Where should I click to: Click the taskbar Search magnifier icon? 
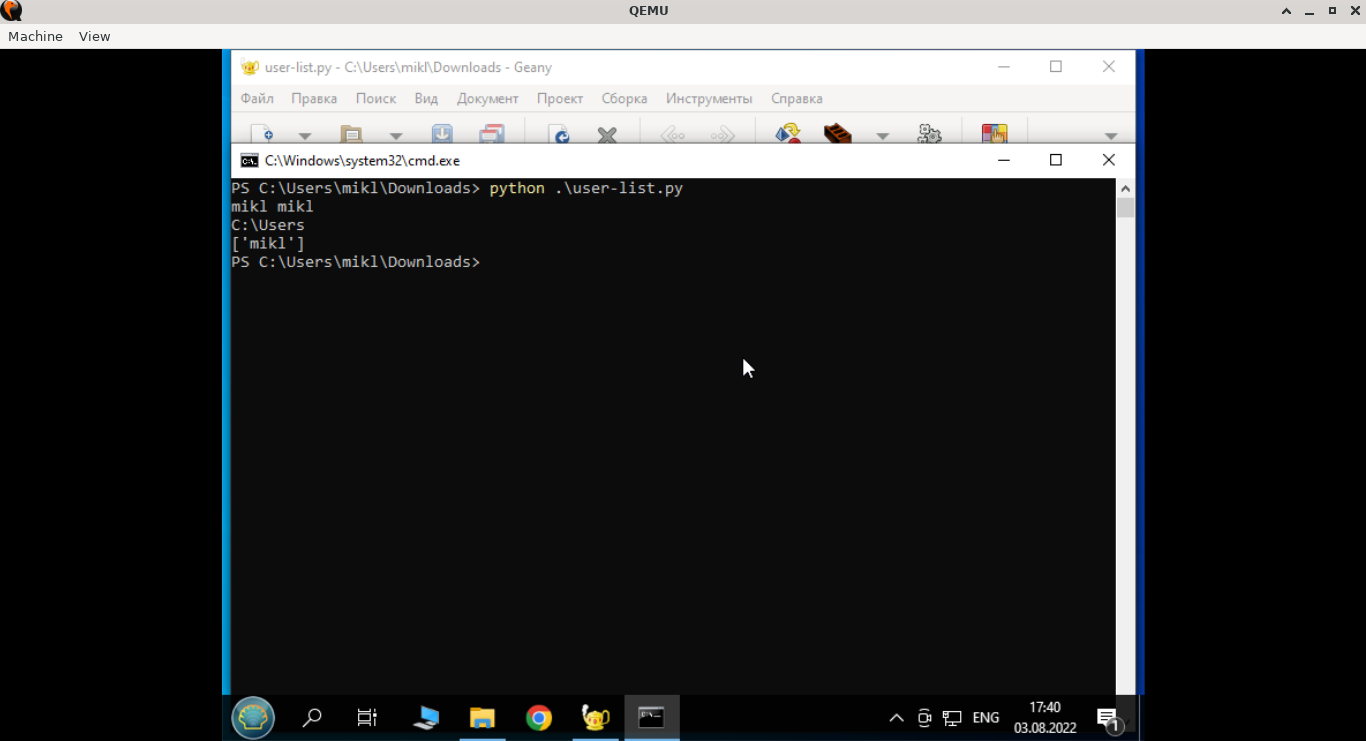coord(312,717)
